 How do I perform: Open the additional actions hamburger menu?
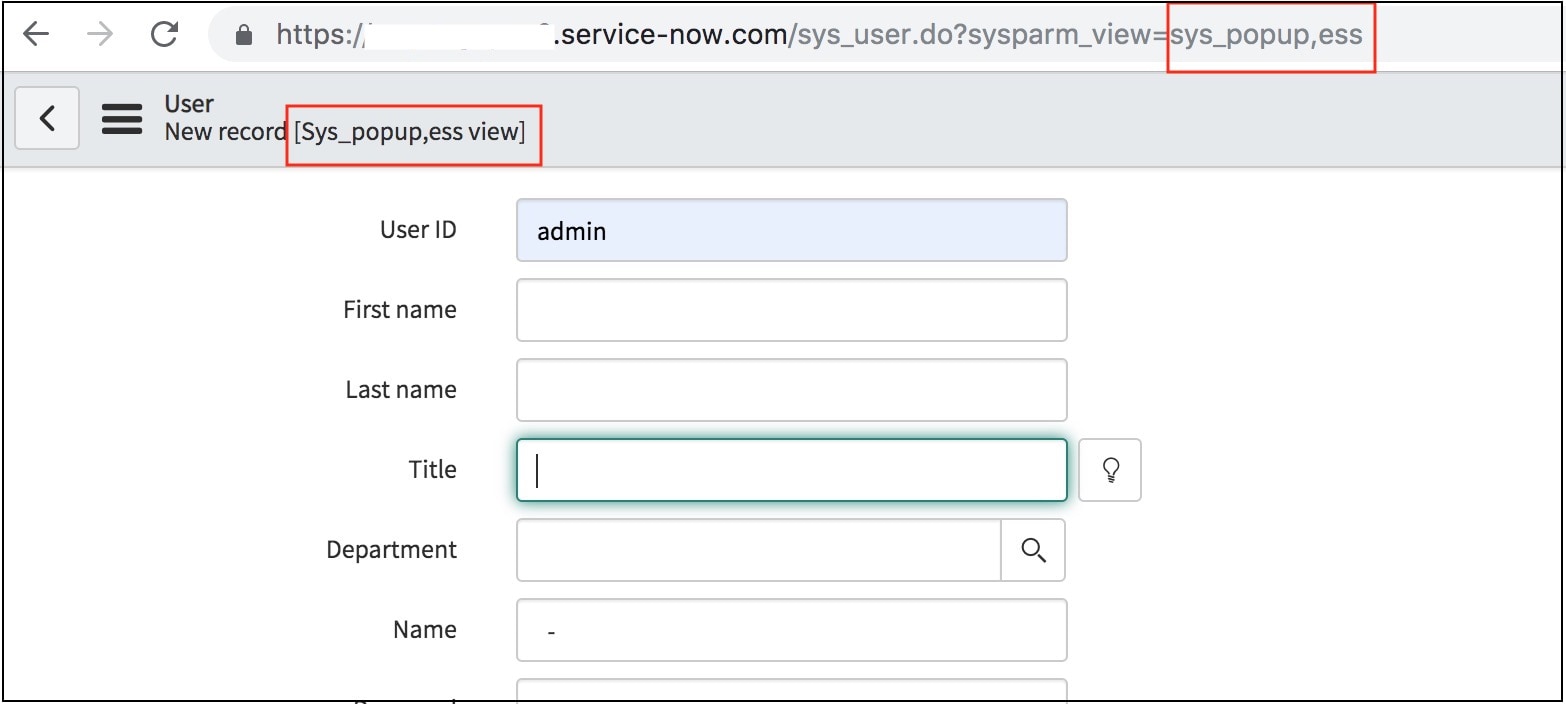pos(121,118)
